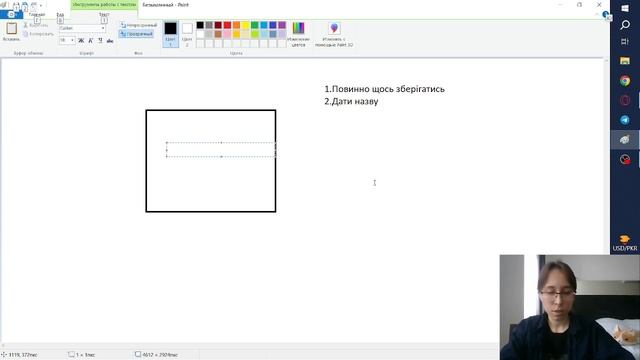
Task: Pick the orange color swatch
Action: (236, 25)
